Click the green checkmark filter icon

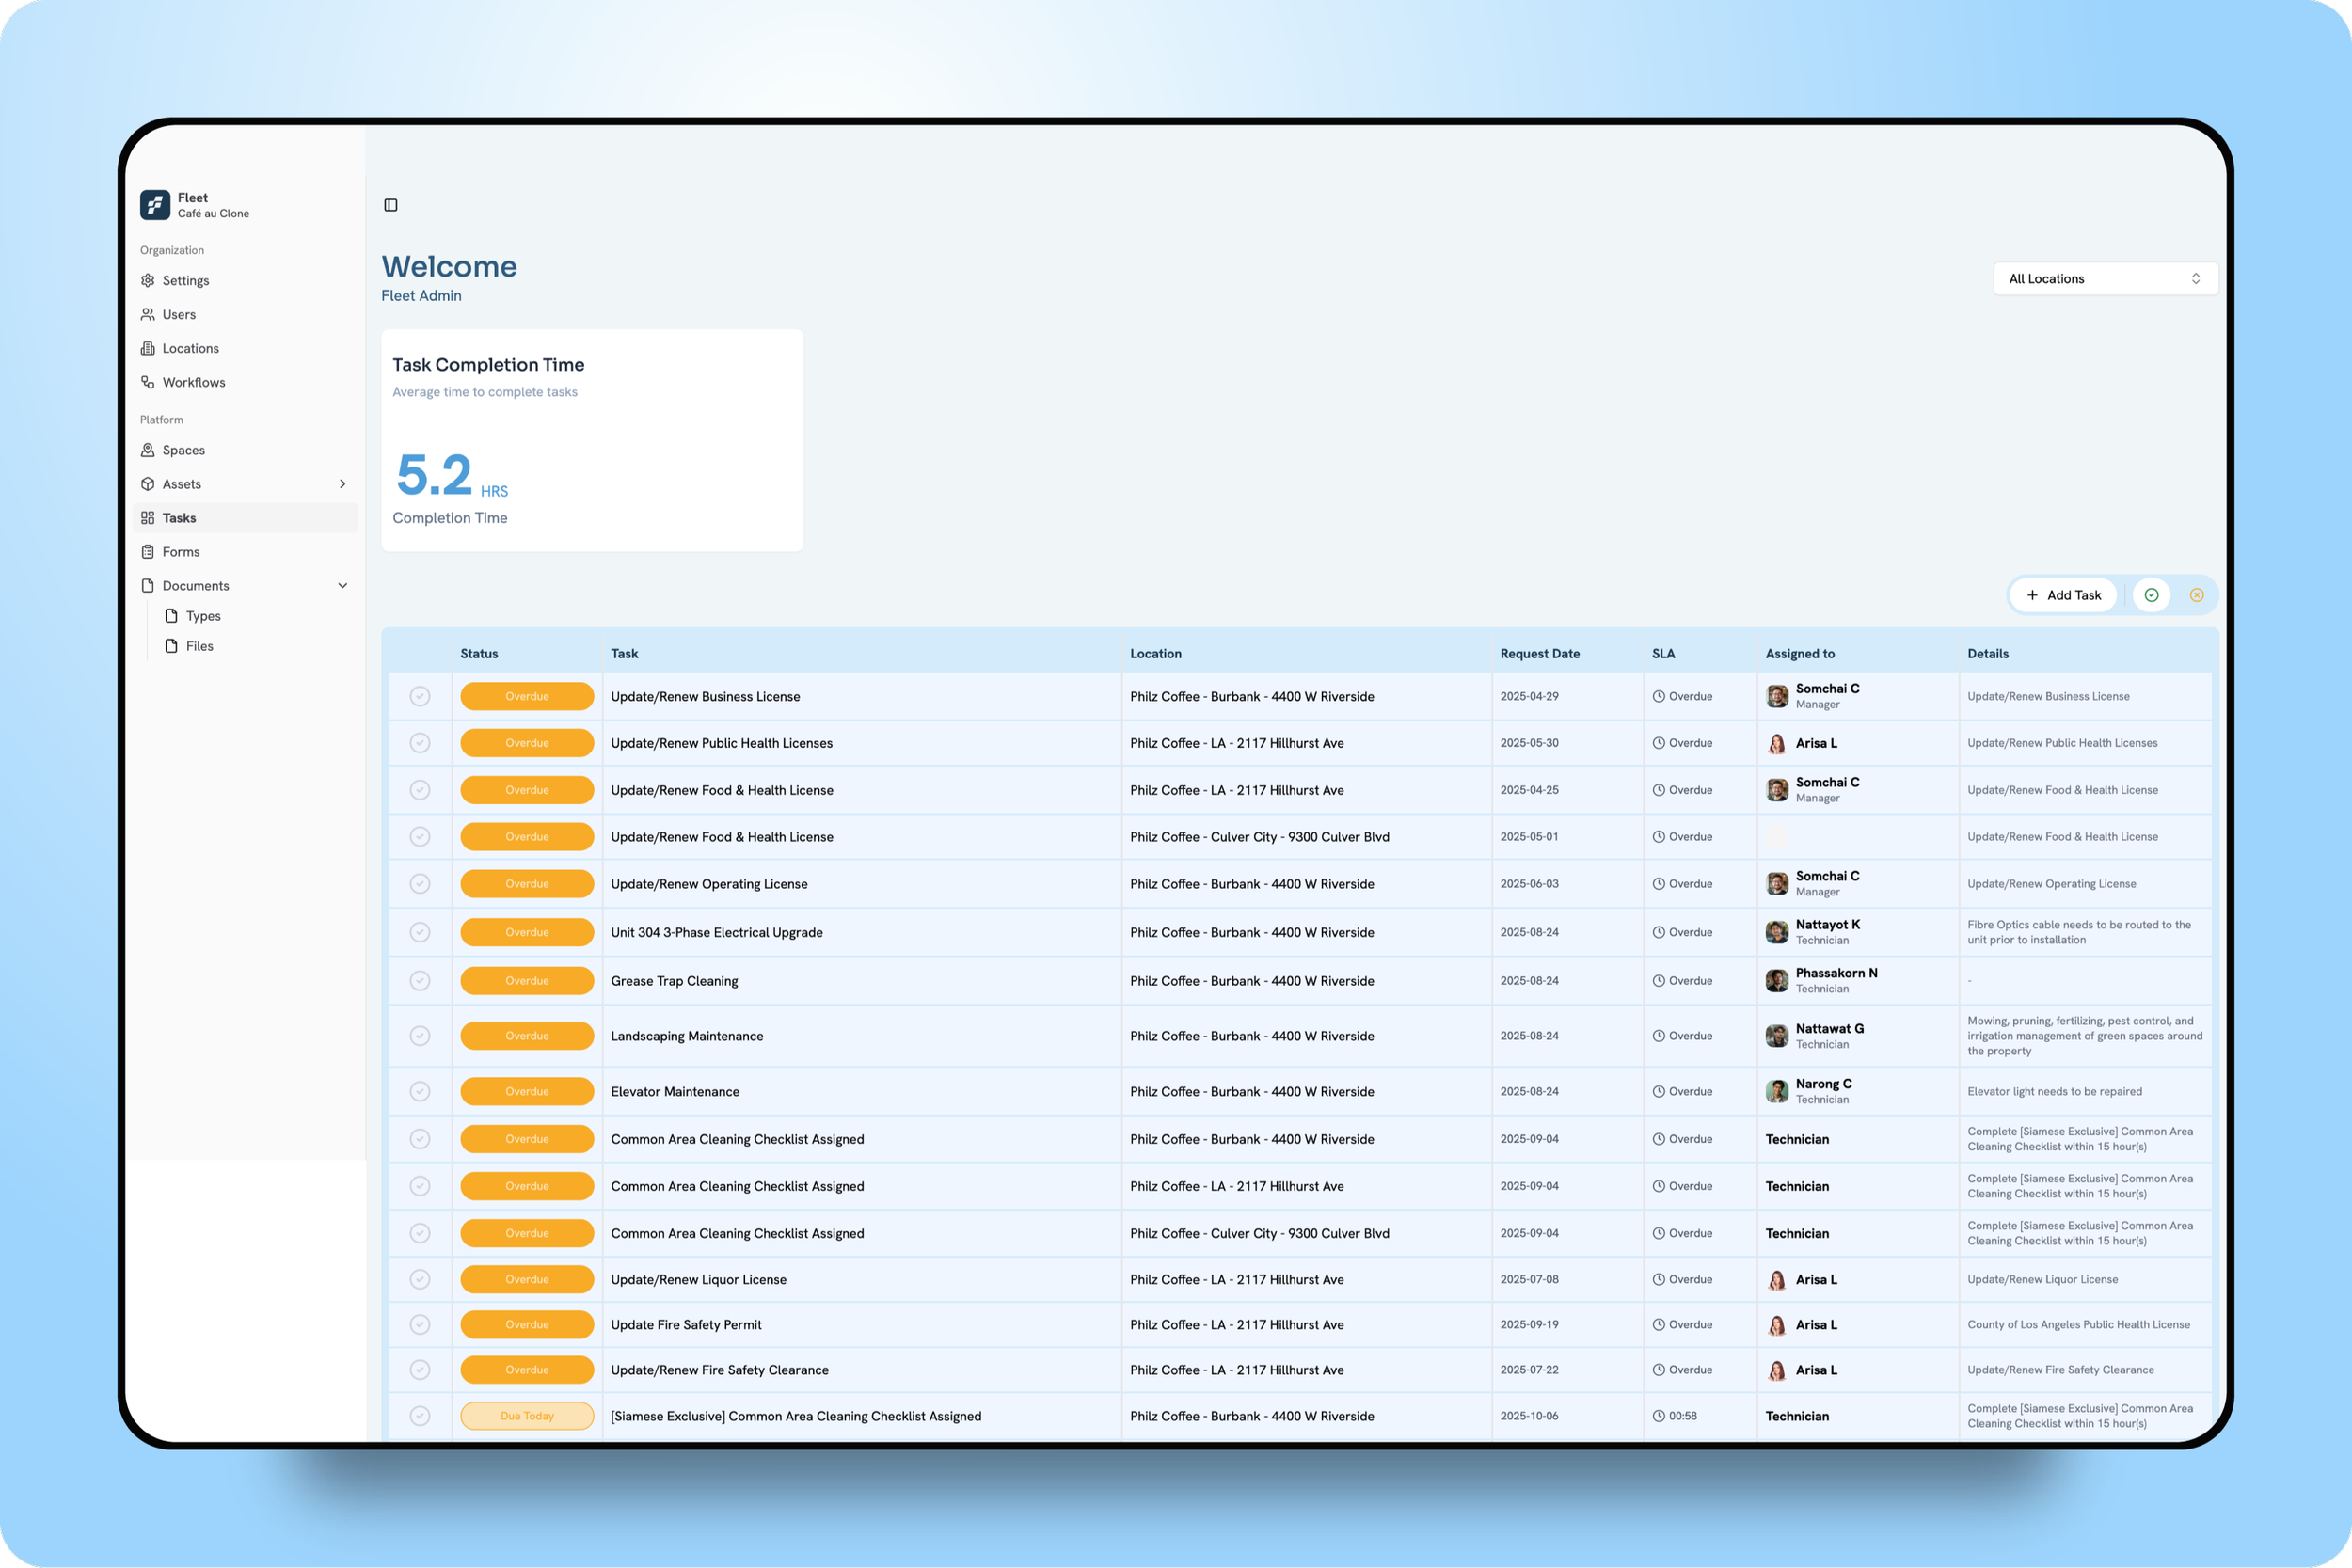2151,595
